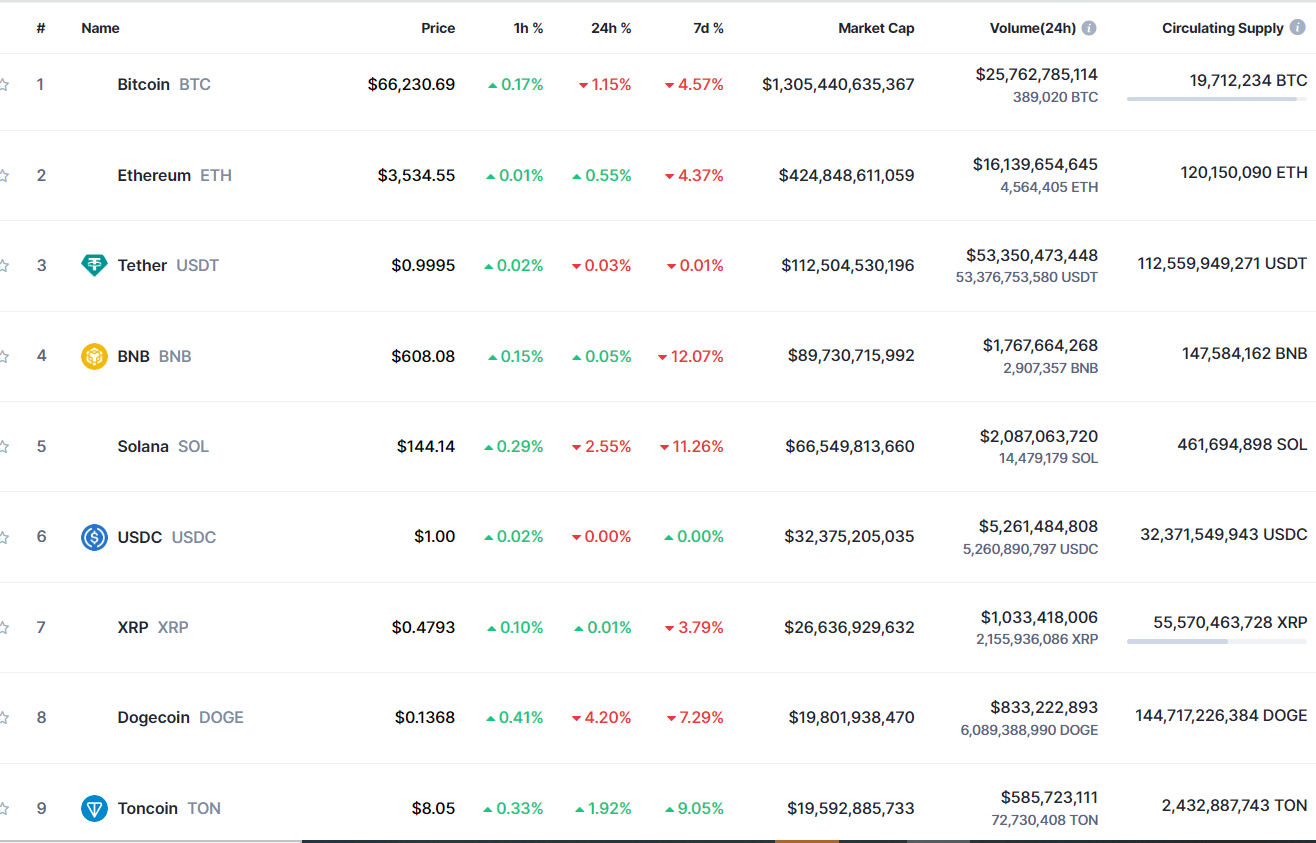The width and height of the screenshot is (1316, 843).
Task: Click BNB price $608.08
Action: coord(424,356)
